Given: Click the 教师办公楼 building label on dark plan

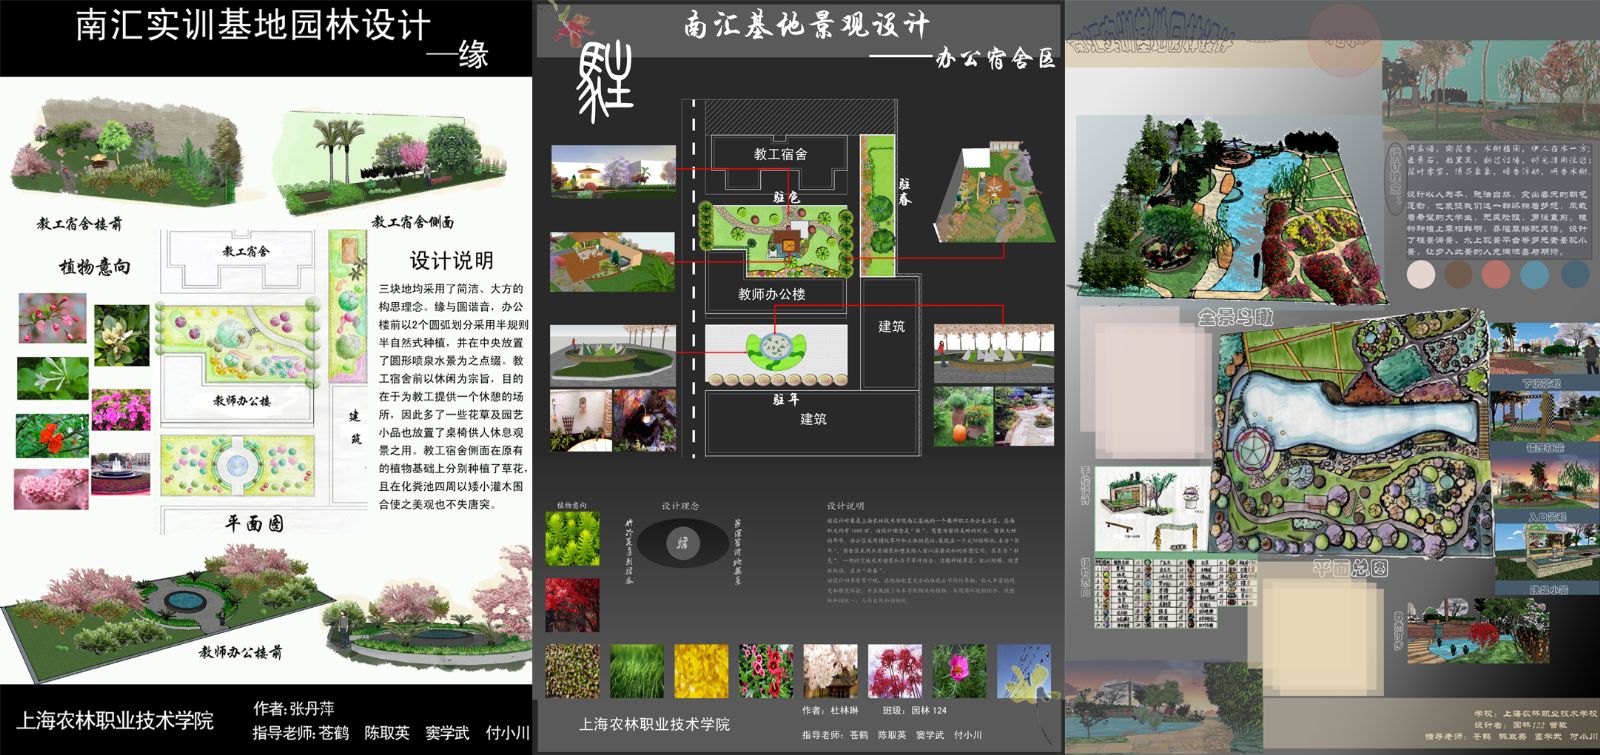Looking at the screenshot, I should 771,294.
